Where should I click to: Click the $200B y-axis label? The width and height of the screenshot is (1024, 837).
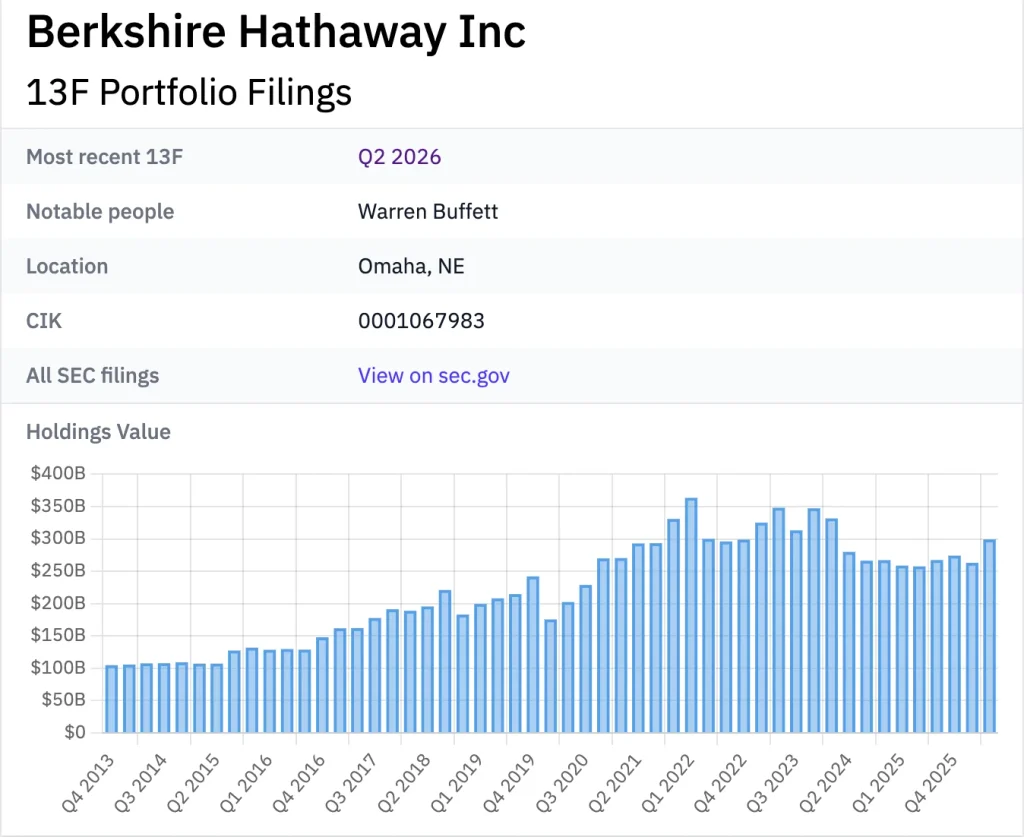click(58, 603)
